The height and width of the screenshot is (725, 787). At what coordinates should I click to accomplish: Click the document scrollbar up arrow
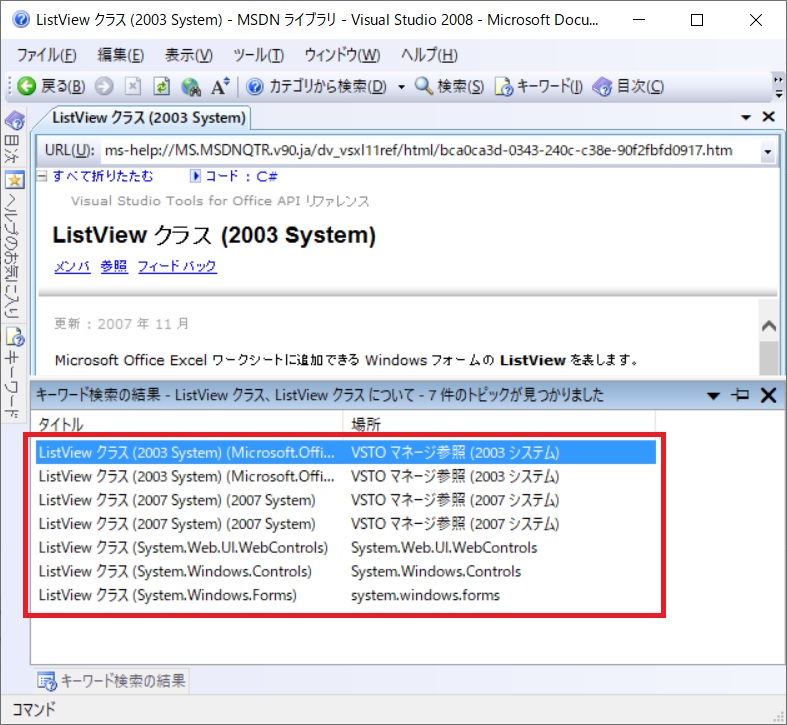pos(768,326)
